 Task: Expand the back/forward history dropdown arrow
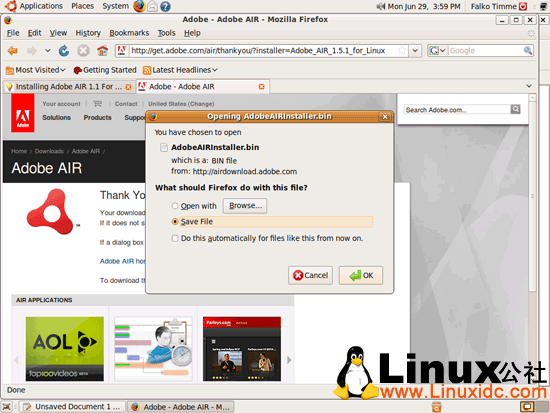click(48, 51)
